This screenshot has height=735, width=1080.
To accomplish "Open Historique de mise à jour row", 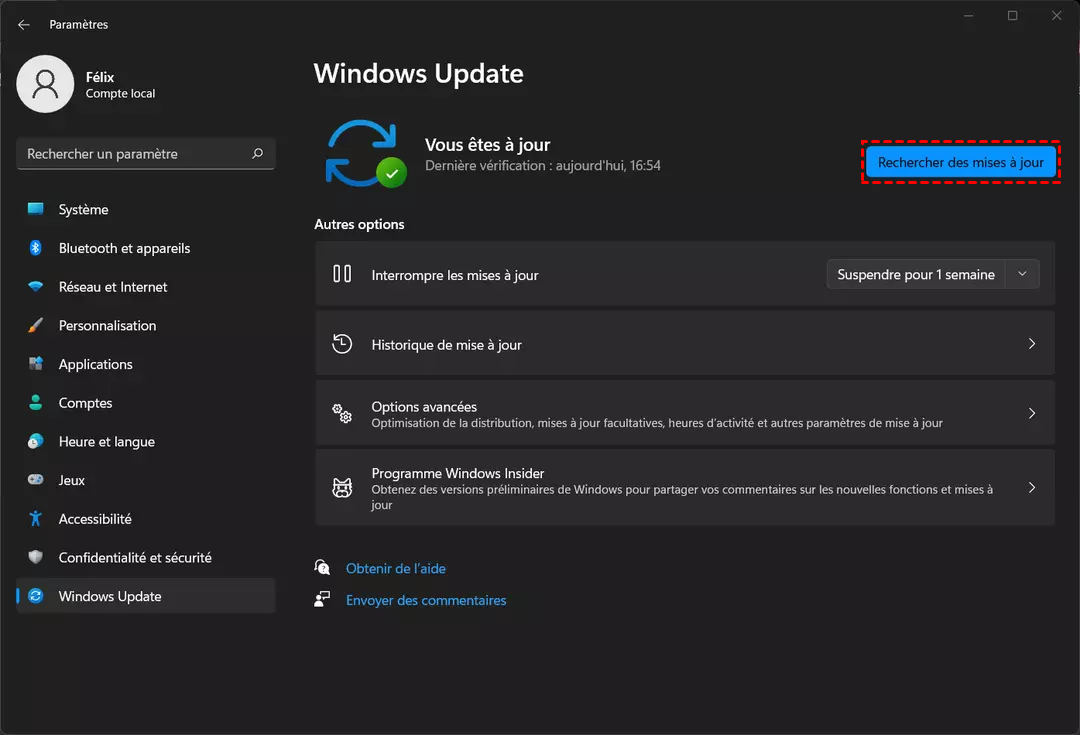I will (x=685, y=344).
